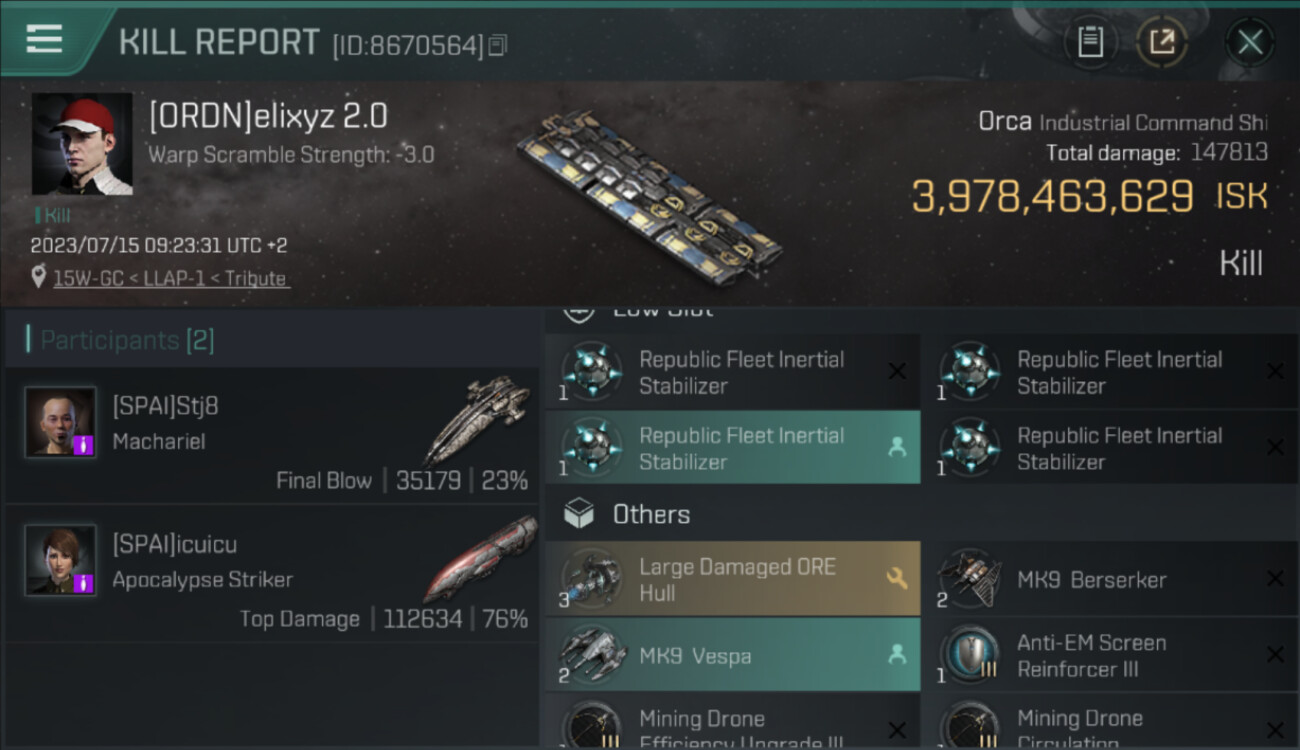Click the wrench icon on ORE Hull
The width and height of the screenshot is (1300, 750).
896,577
